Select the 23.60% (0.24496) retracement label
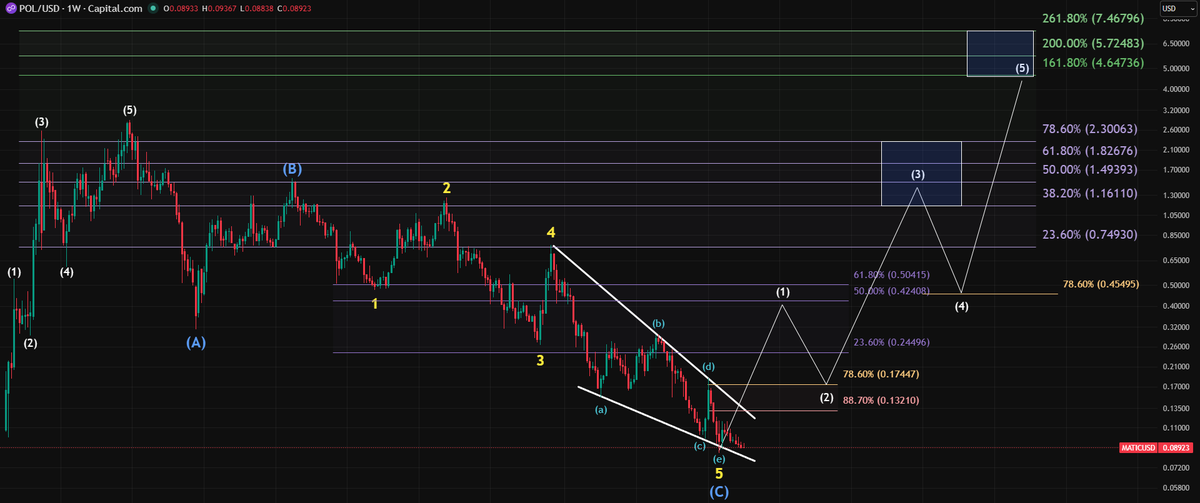This screenshot has width=1200, height=503. [892, 342]
